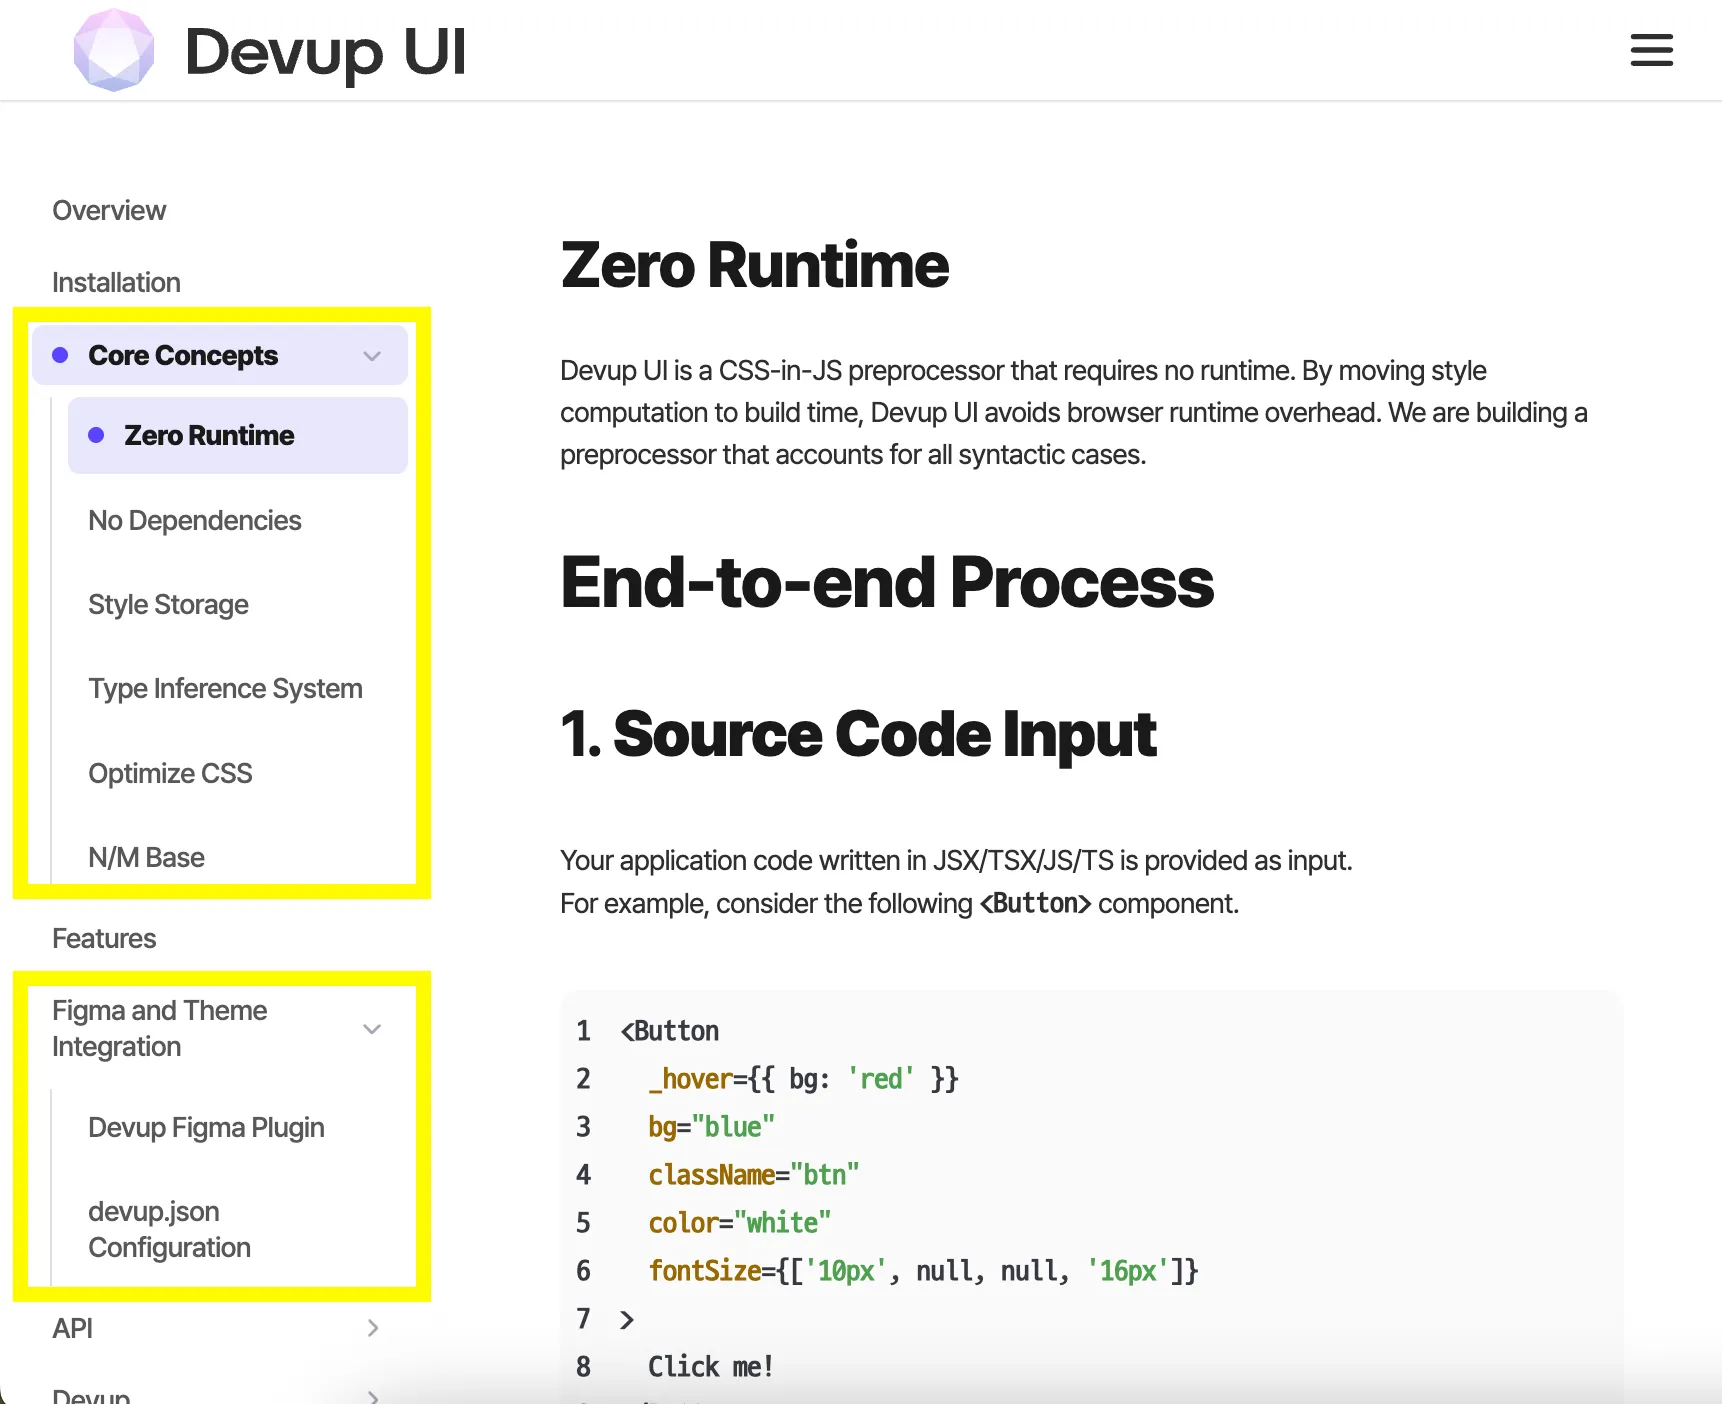Go to the Installation page
1722x1404 pixels.
point(116,283)
